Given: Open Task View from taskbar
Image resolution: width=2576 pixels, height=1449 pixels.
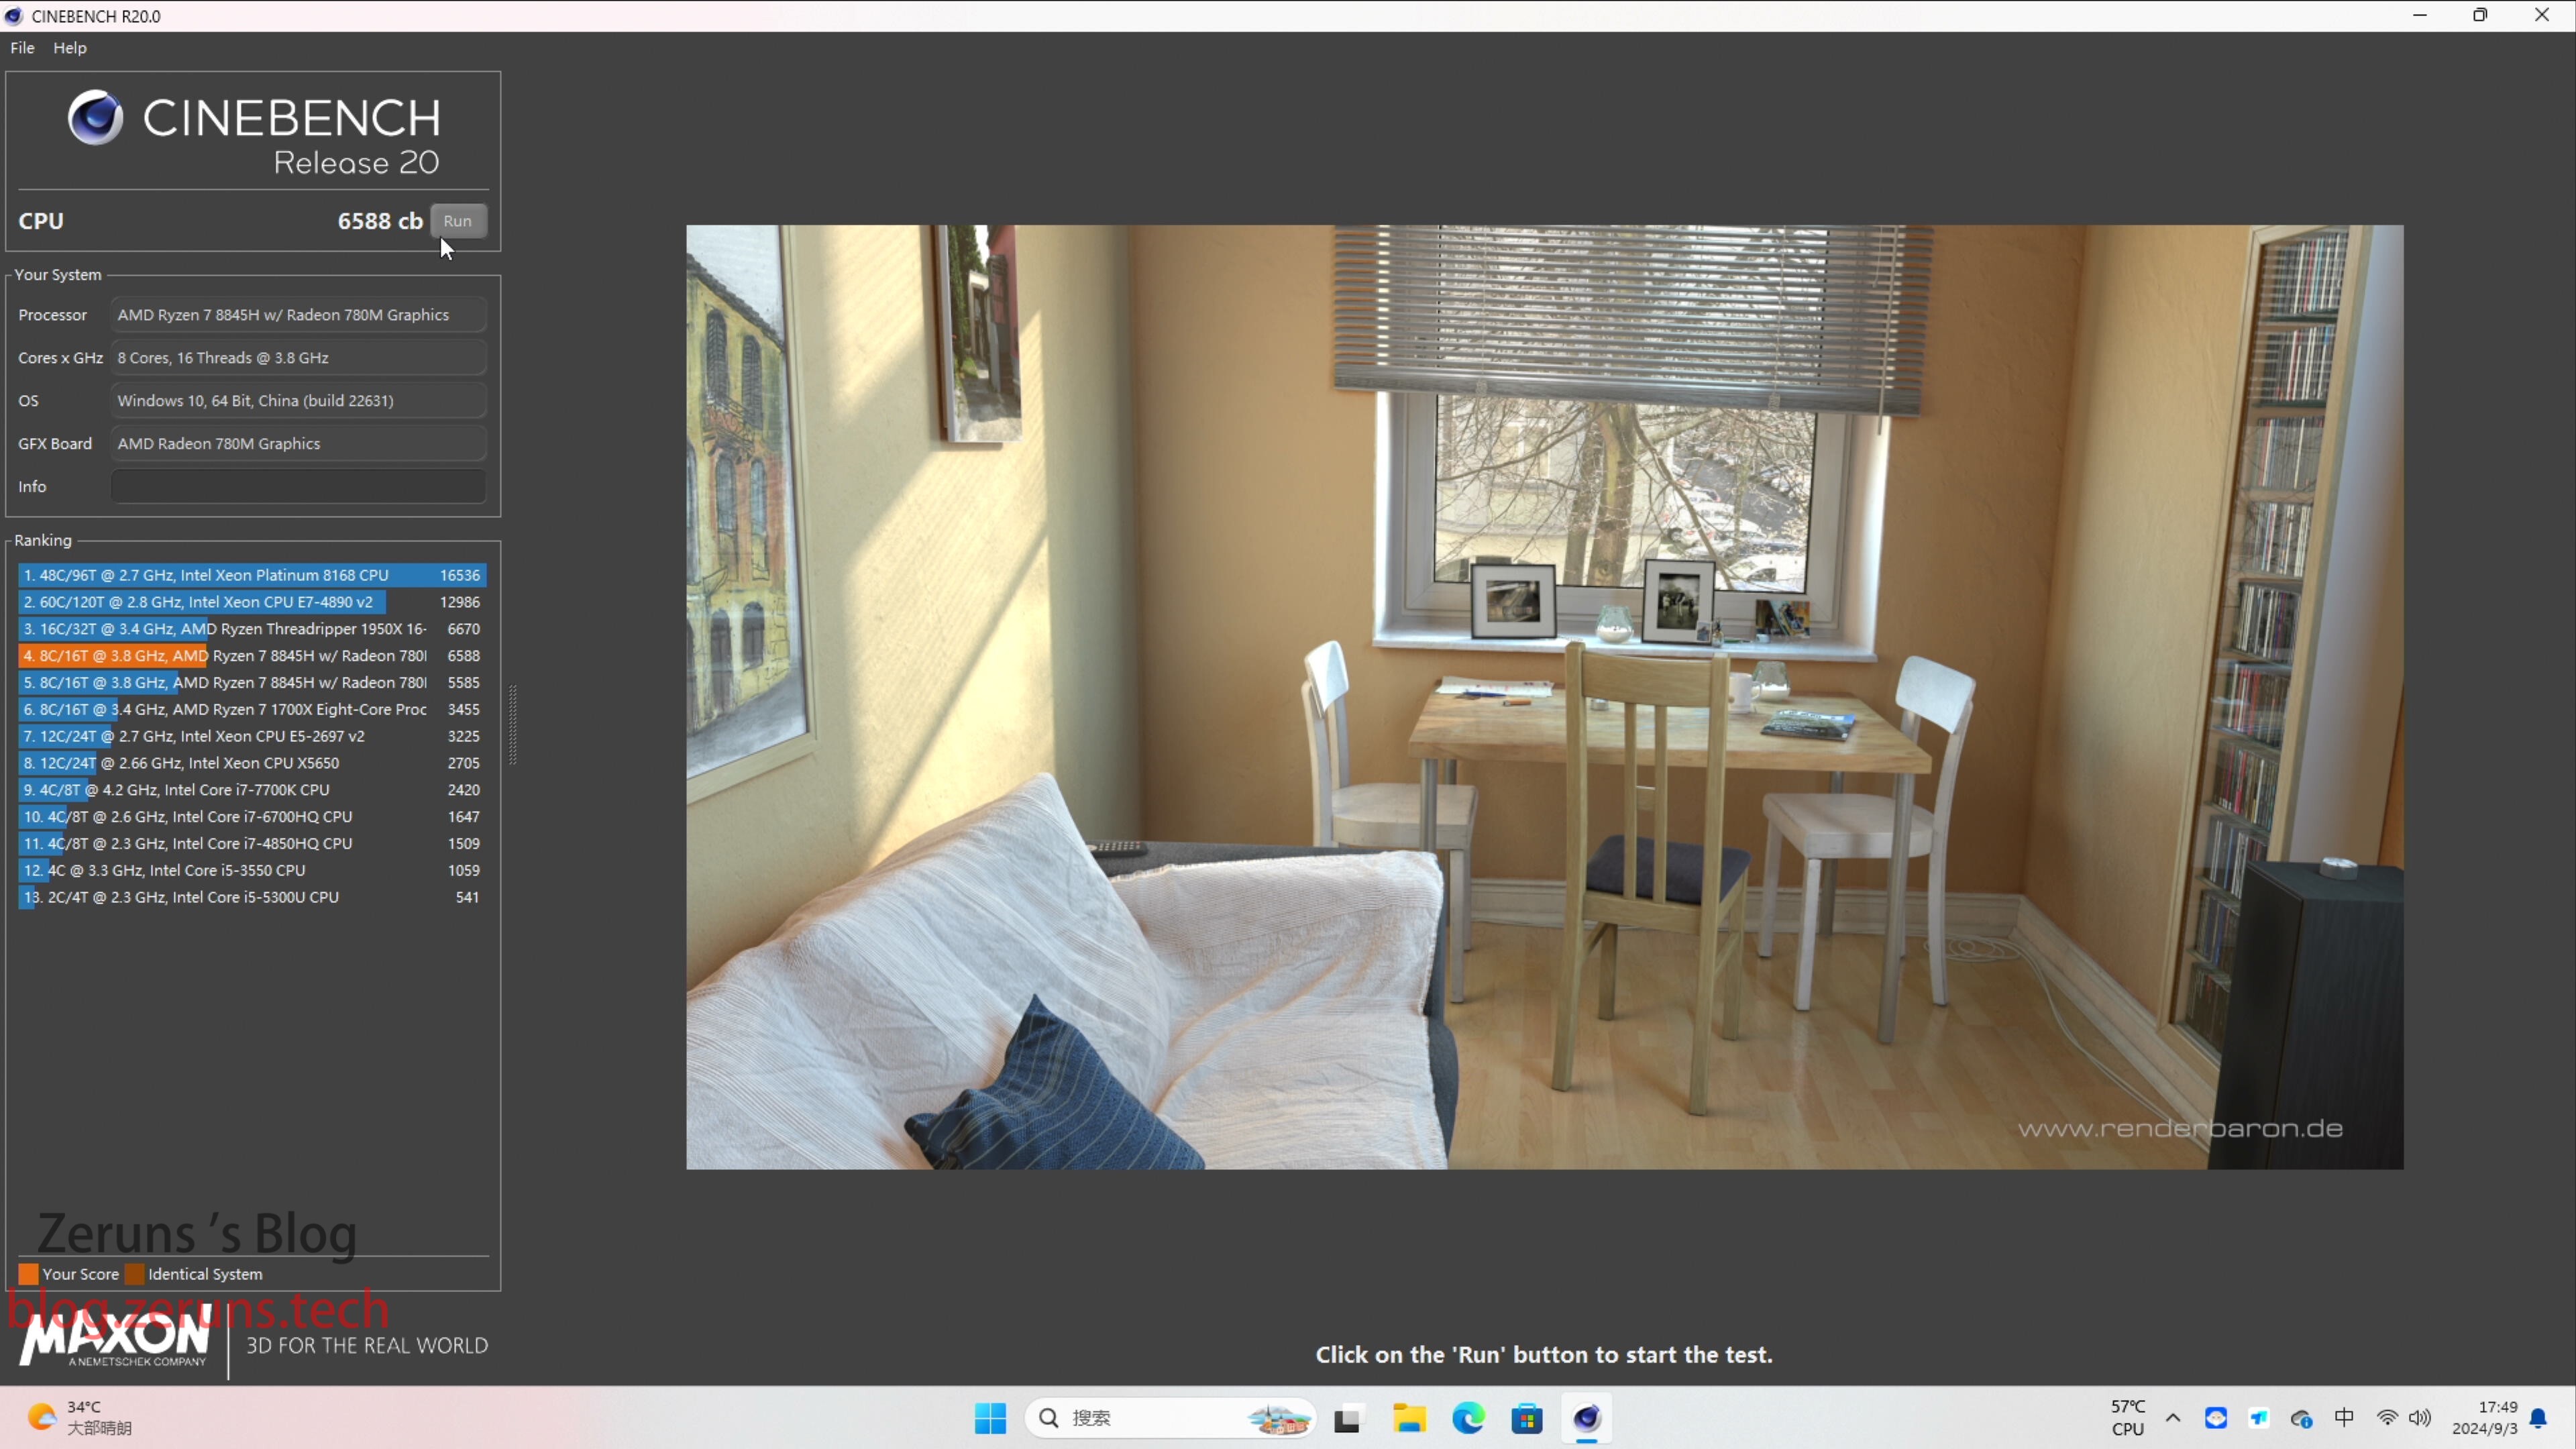Looking at the screenshot, I should pos(1347,1418).
